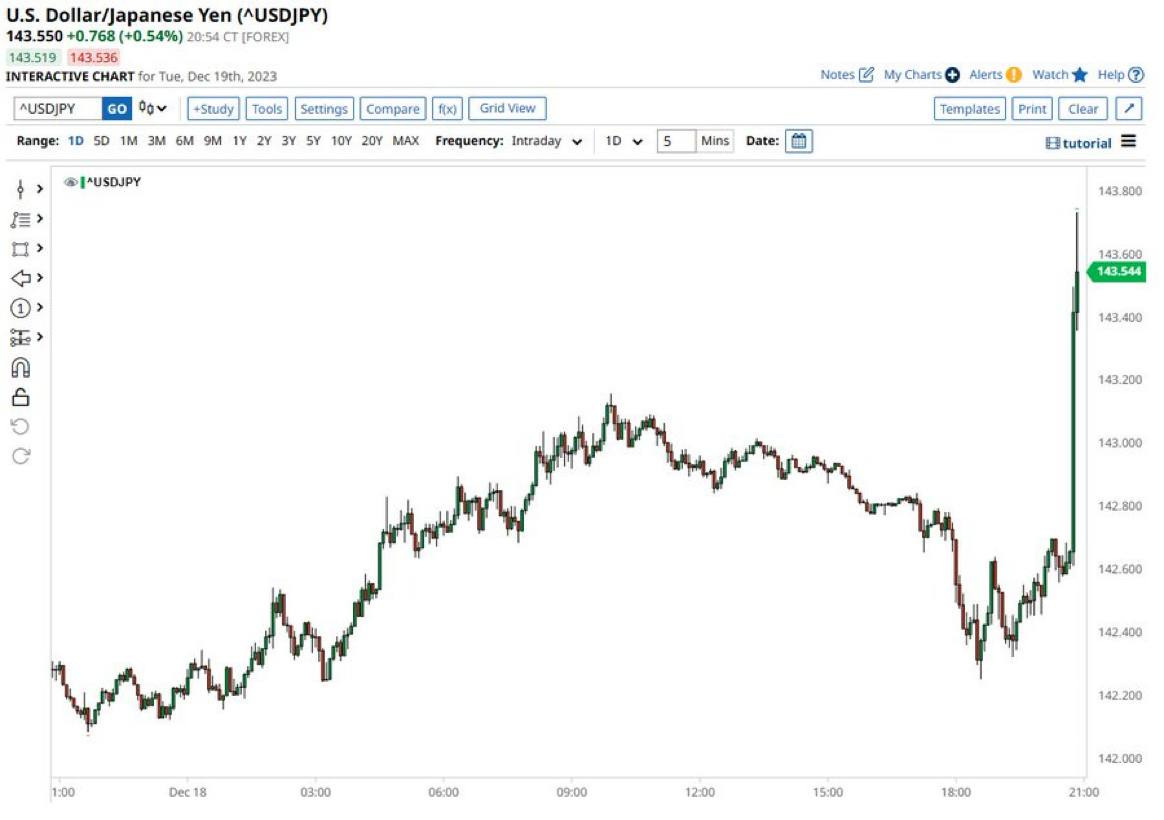Open the tutorial link
1164x820 pixels.
[x=1078, y=142]
